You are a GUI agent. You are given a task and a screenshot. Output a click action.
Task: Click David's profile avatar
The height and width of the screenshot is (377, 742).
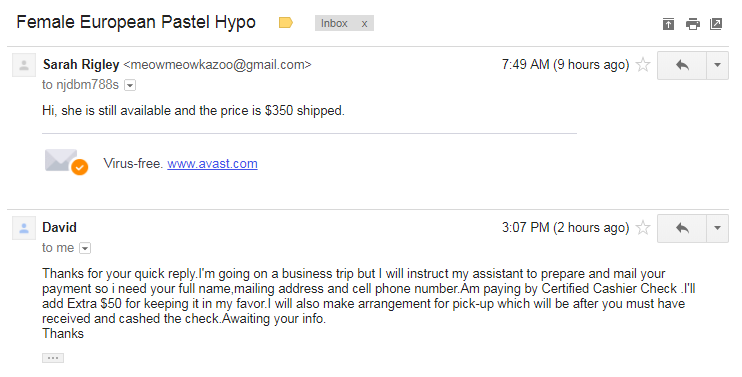[x=24, y=228]
